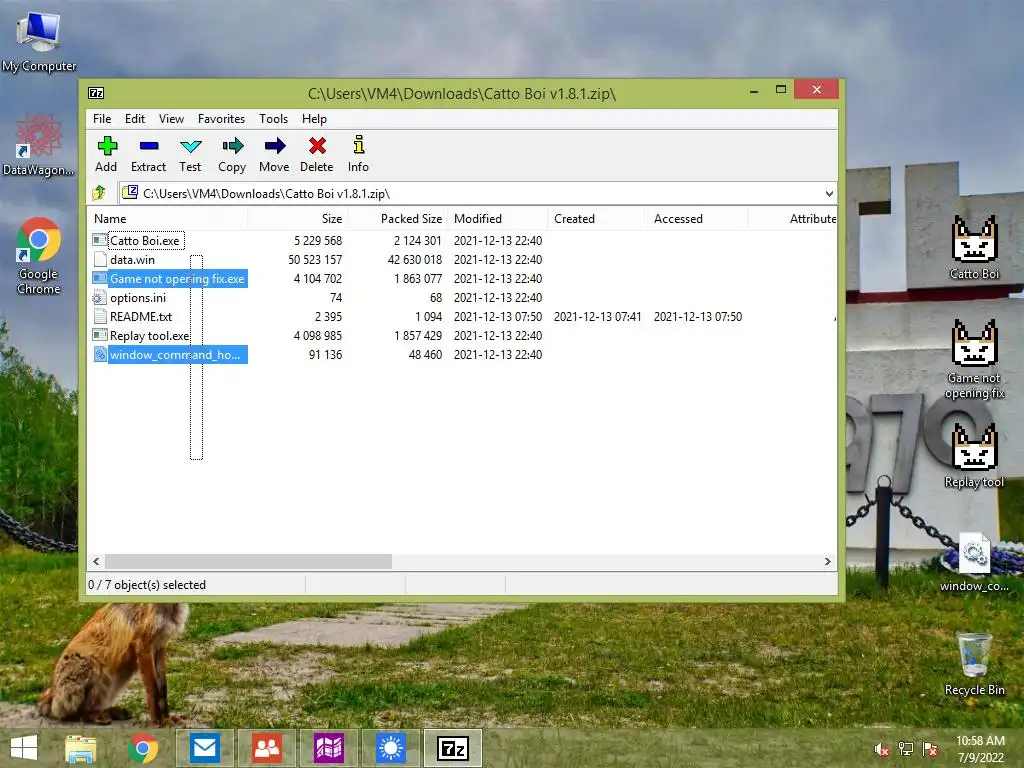Viewport: 1024px width, 768px height.
Task: Click the red Delete button
Action: click(317, 155)
